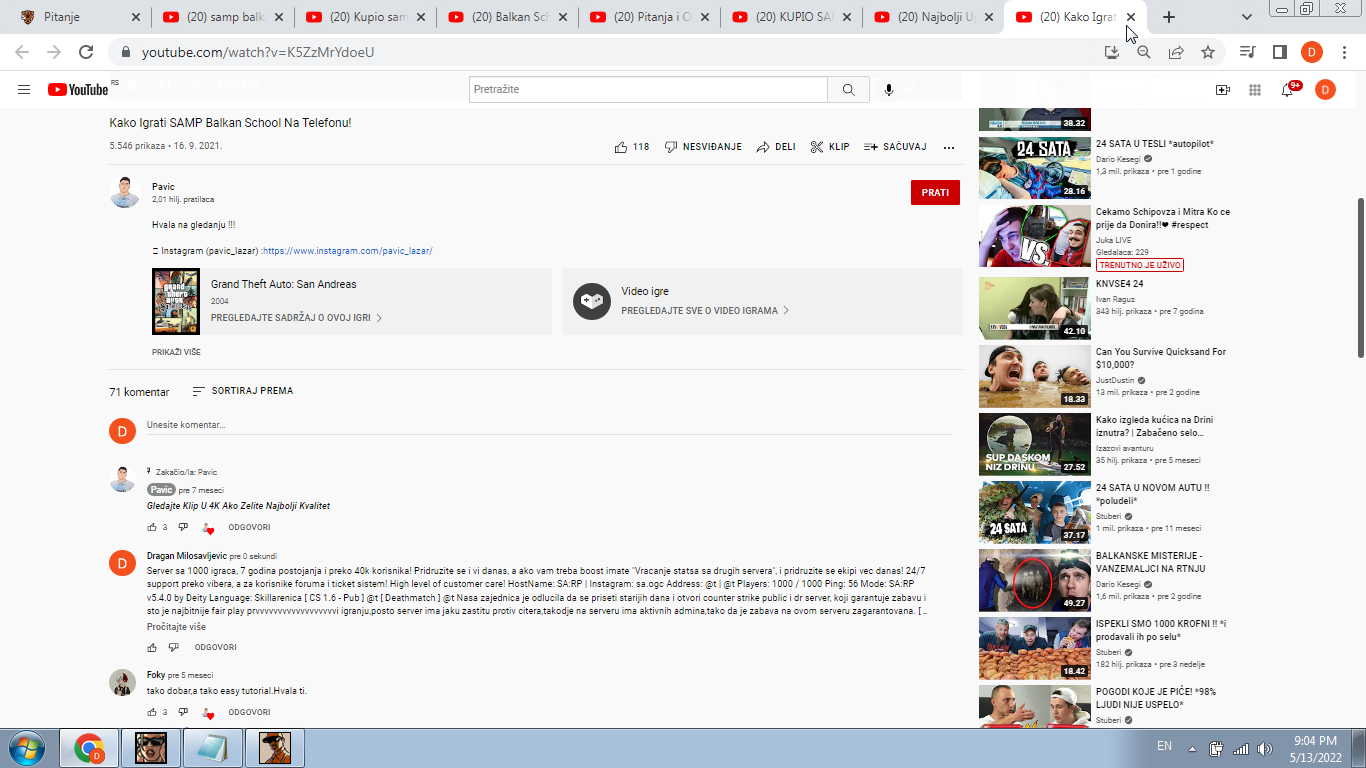
Task: Reload the page in Chrome
Action: point(86,52)
